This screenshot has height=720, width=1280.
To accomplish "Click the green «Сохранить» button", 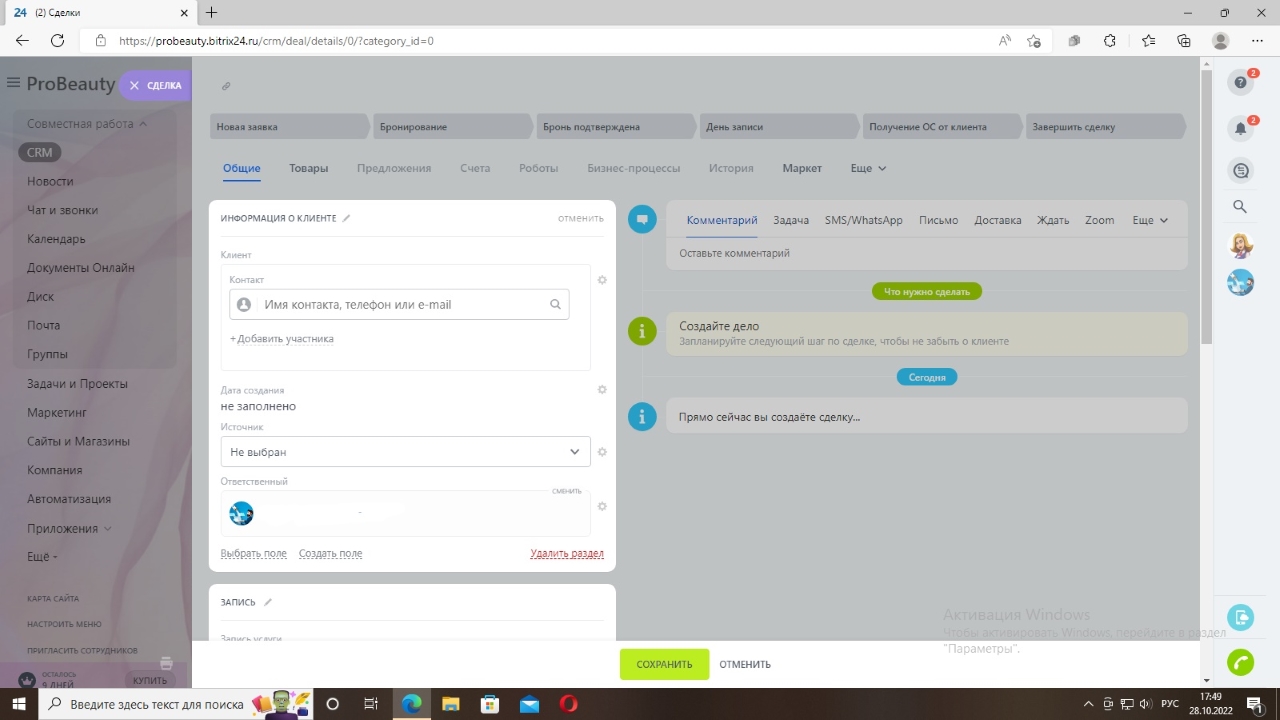I will [664, 664].
